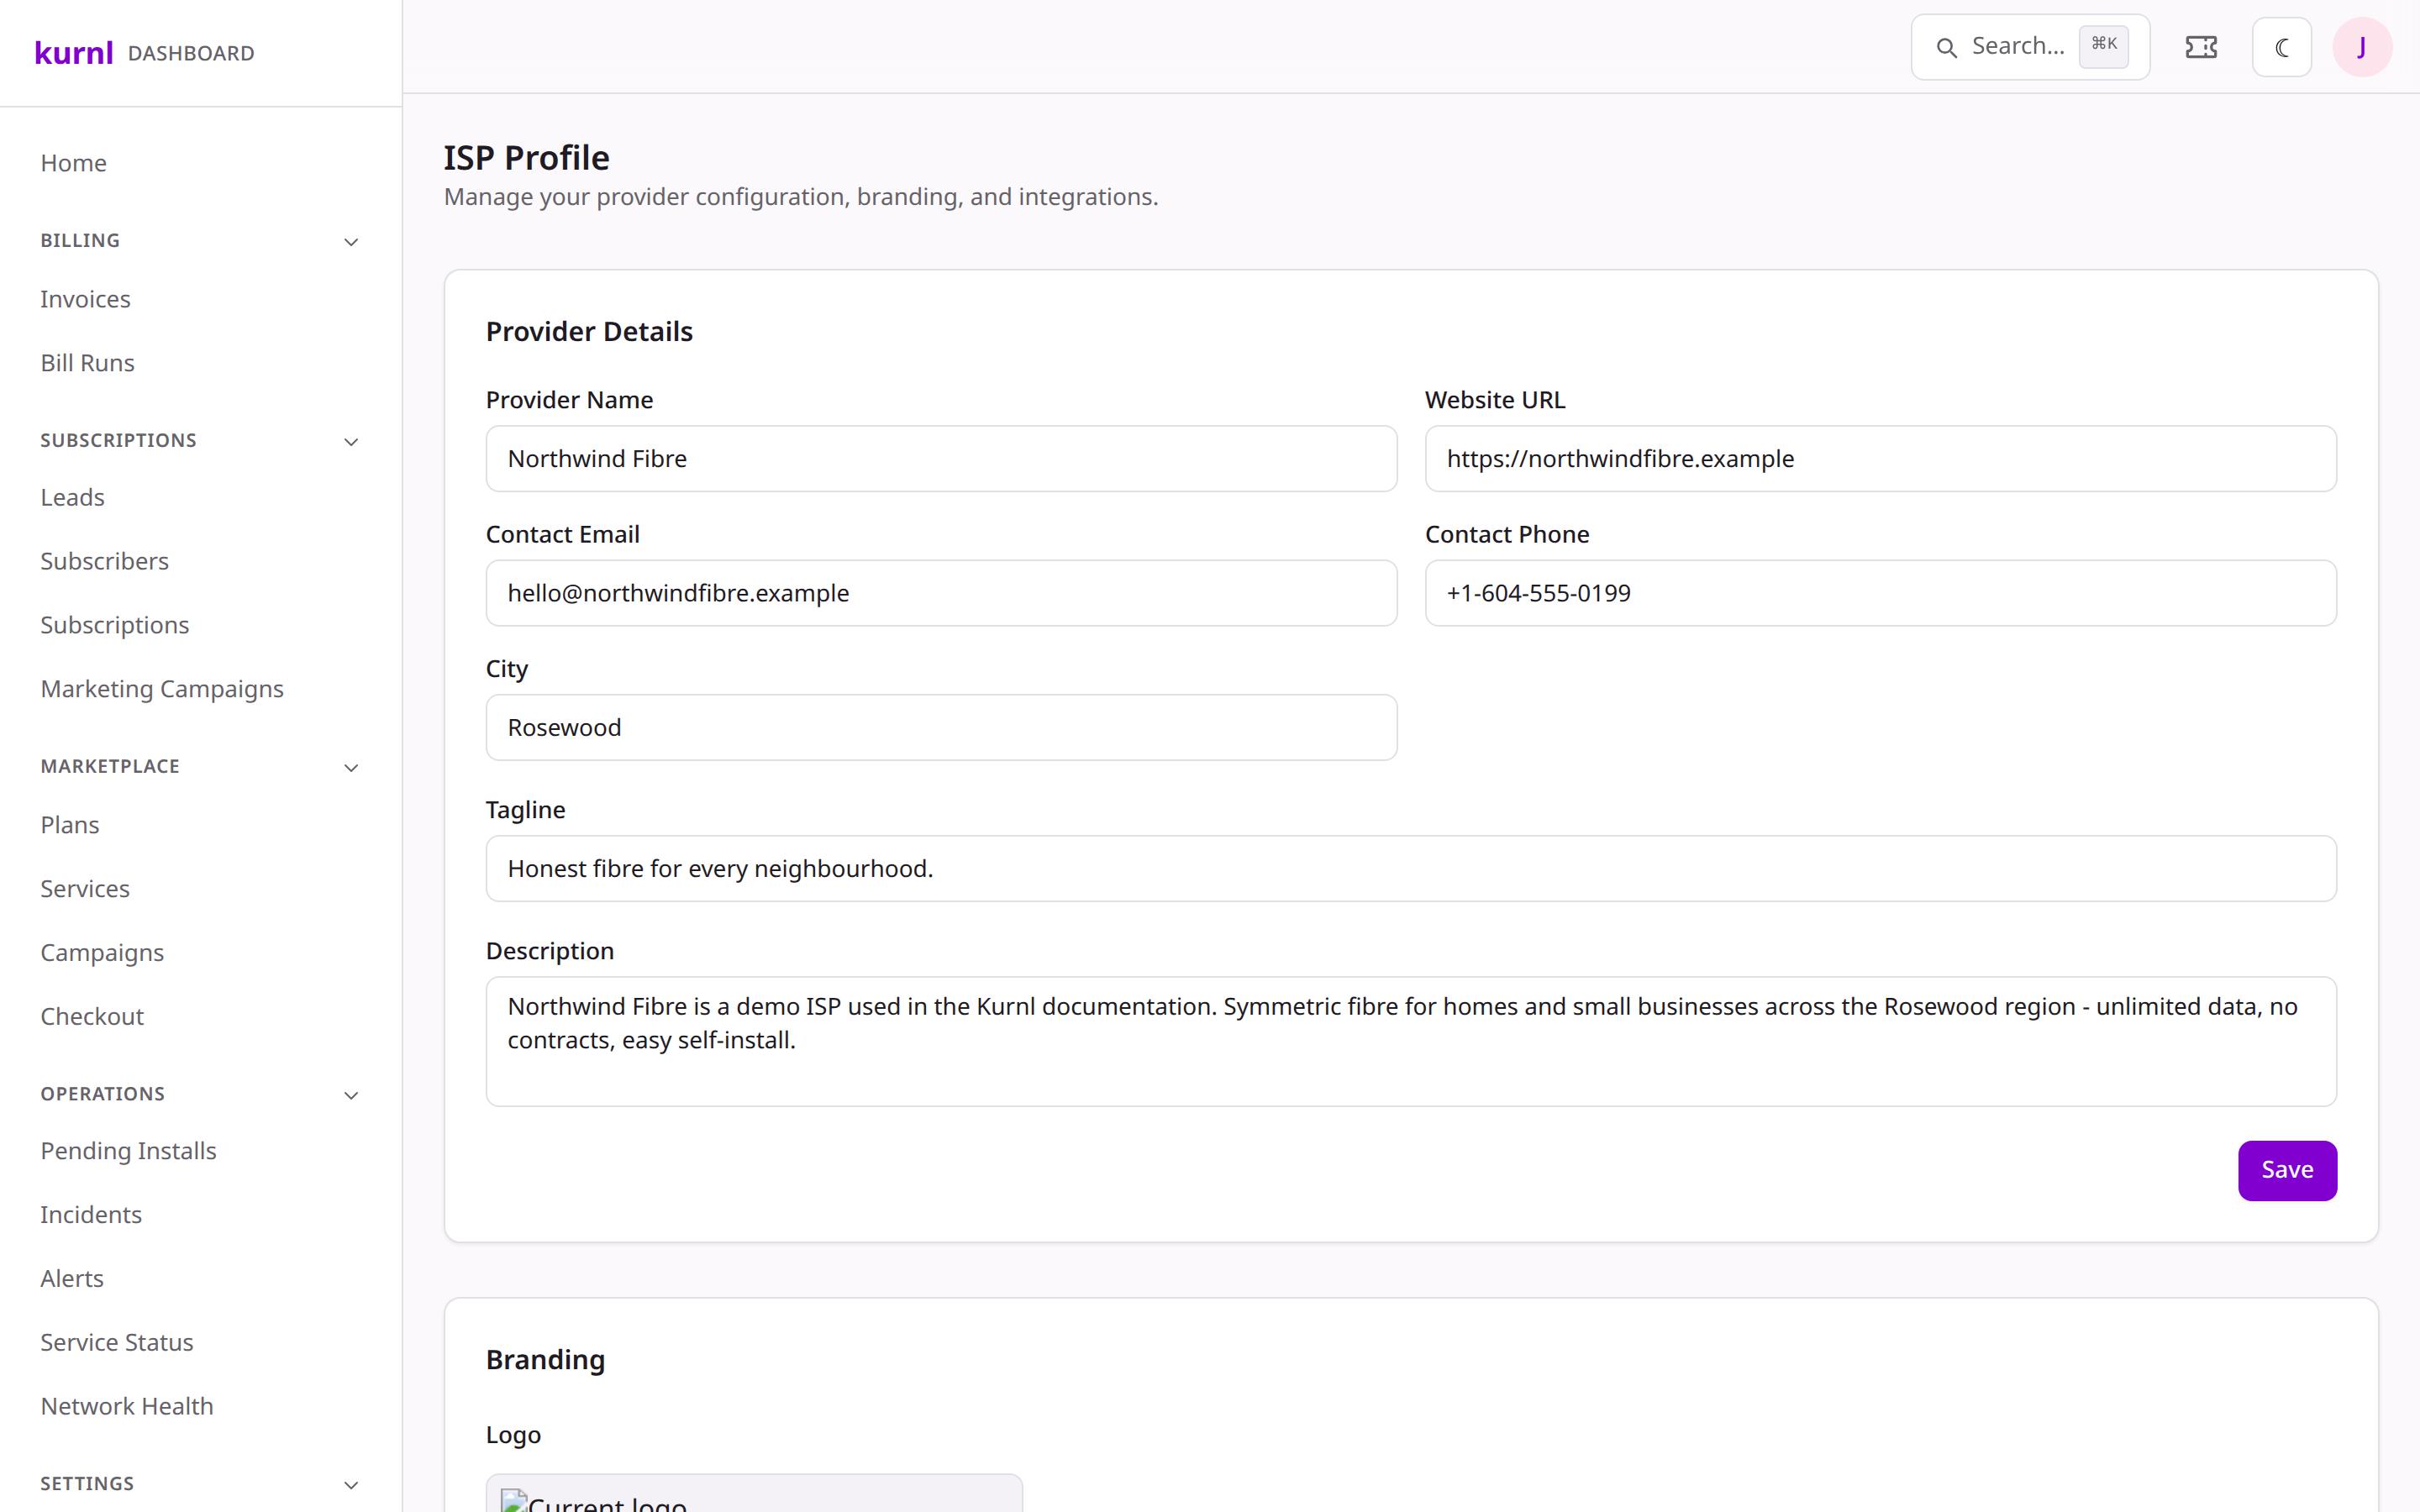Click the ⌘K shortcut badge
This screenshot has height=1512, width=2420.
pos(2104,46)
